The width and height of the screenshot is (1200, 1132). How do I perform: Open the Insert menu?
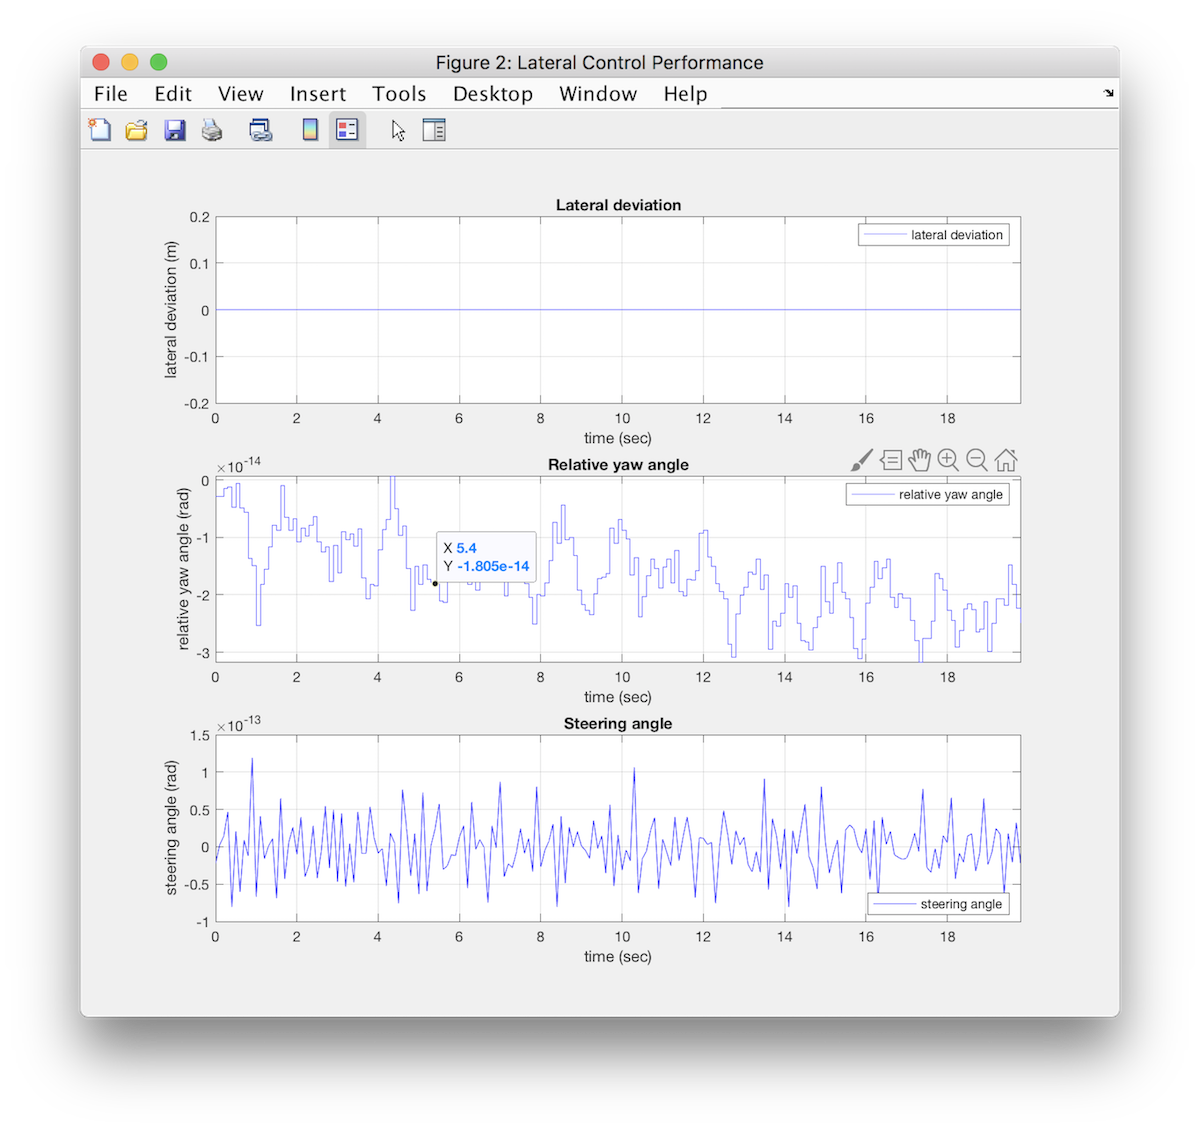[x=318, y=94]
